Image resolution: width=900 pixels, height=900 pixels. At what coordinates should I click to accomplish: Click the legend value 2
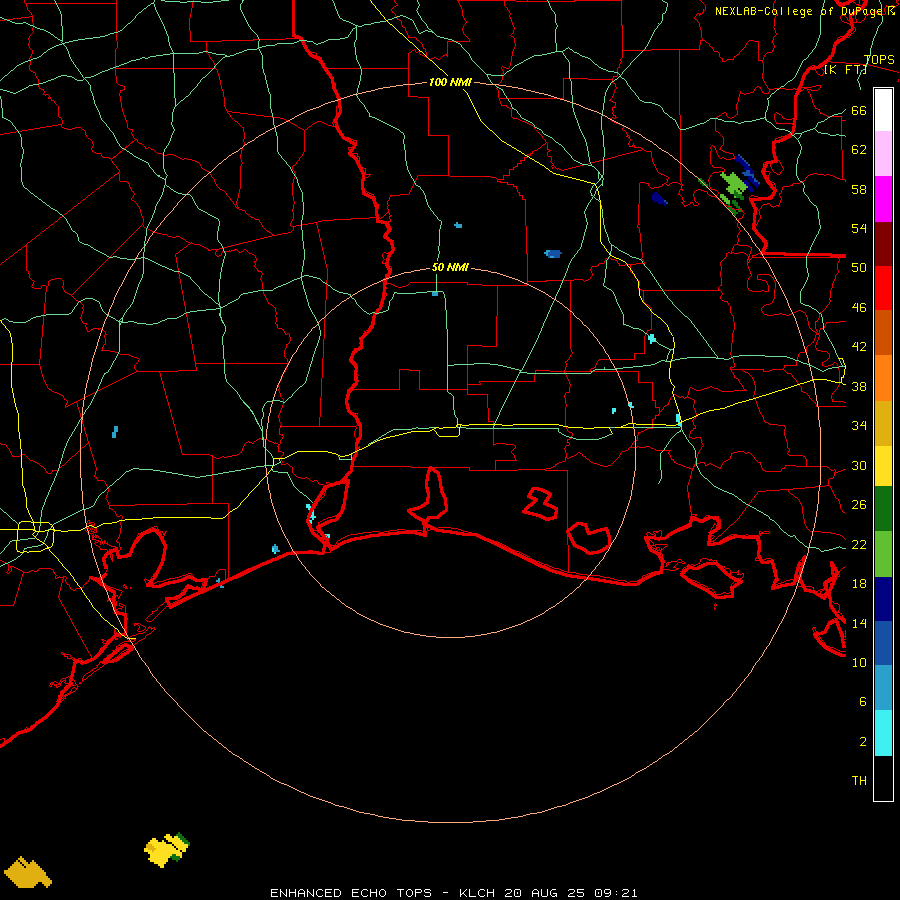(x=862, y=742)
